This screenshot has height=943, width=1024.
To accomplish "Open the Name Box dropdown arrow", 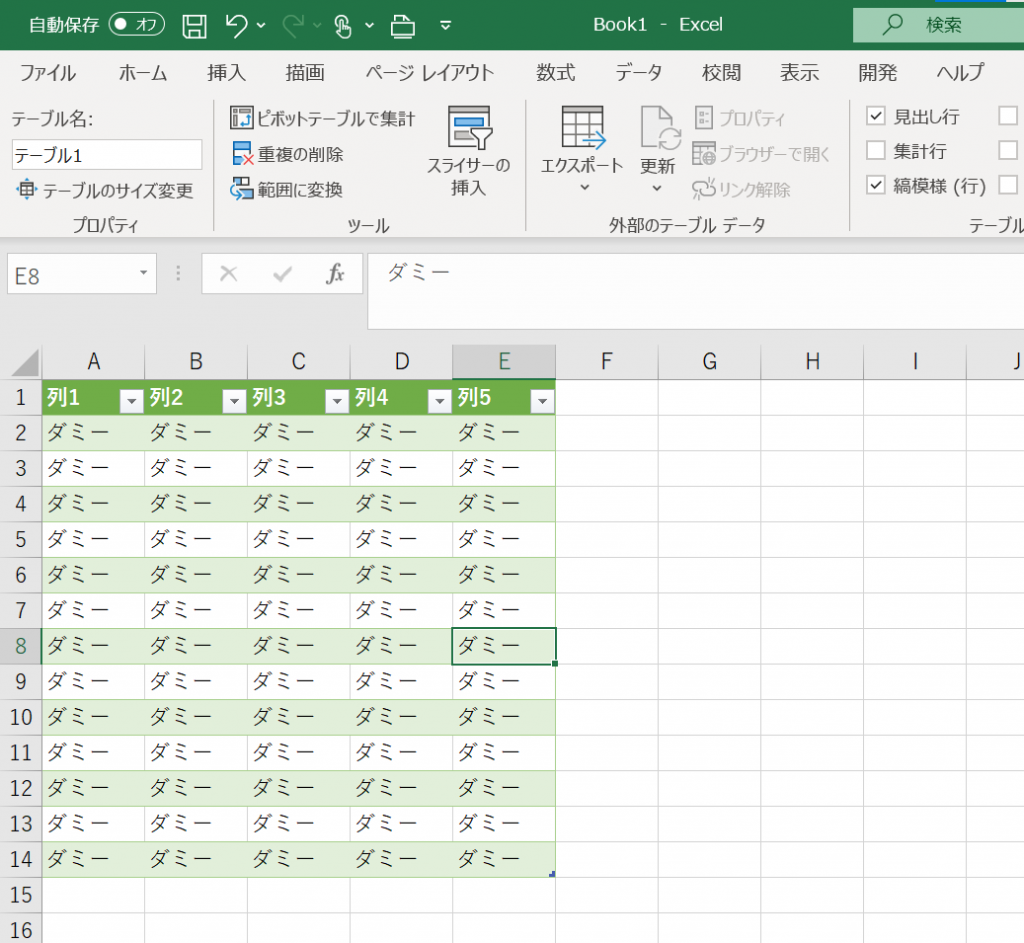I will click(x=143, y=273).
